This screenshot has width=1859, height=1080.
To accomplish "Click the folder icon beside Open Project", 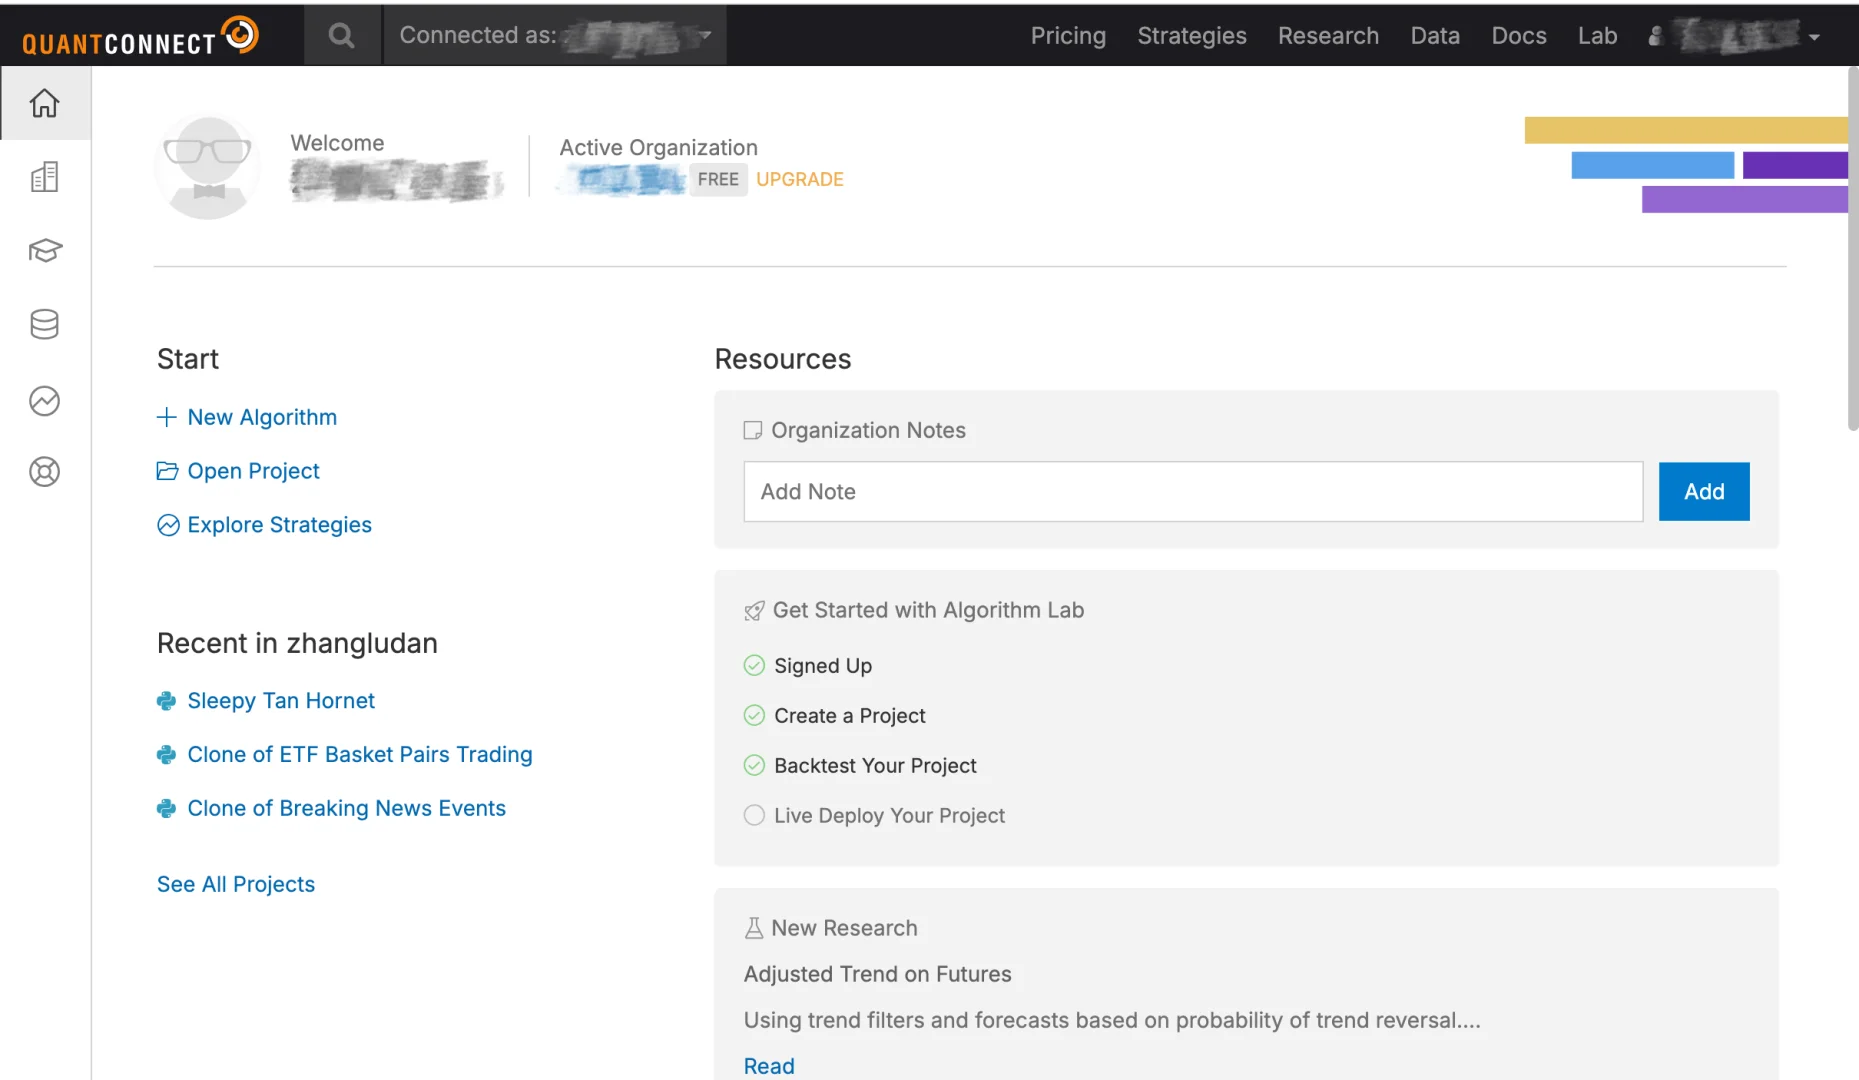I will (x=167, y=471).
